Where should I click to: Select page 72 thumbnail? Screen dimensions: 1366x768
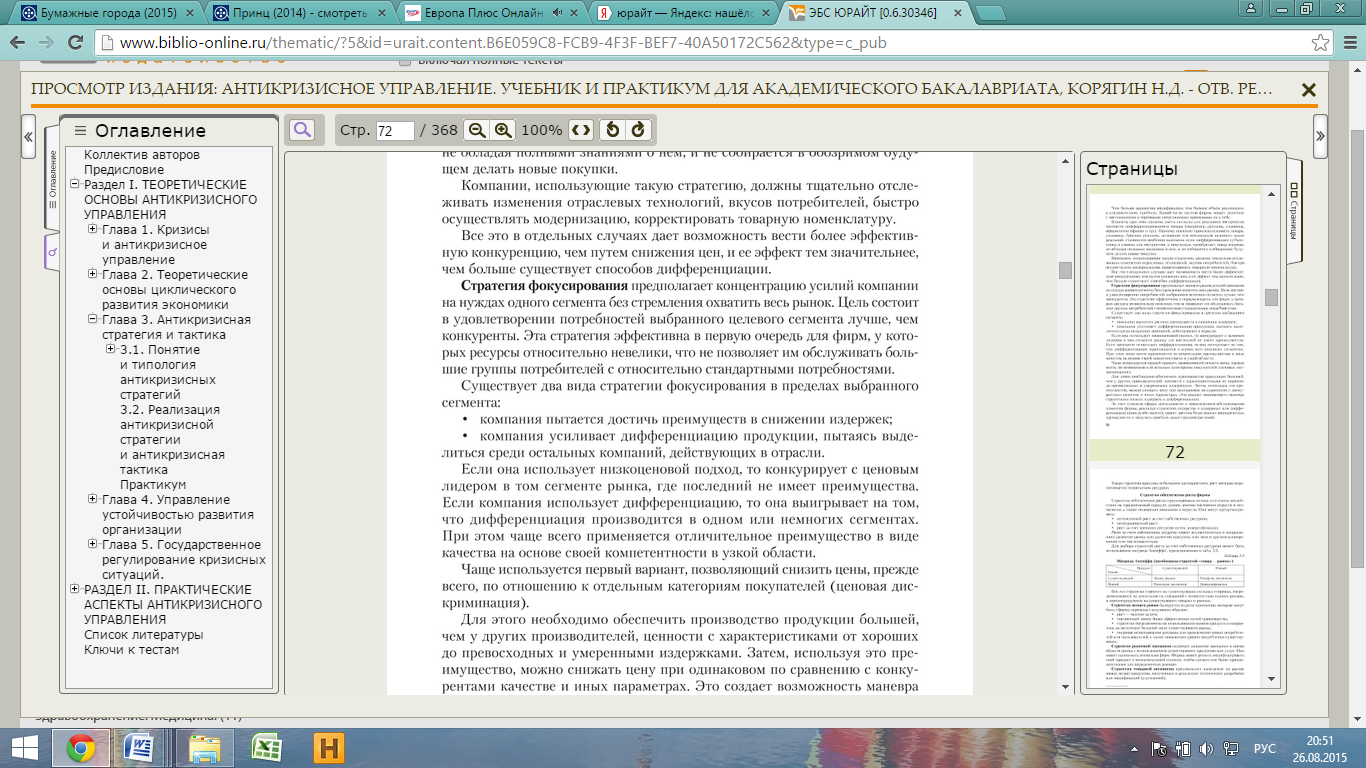1174,316
